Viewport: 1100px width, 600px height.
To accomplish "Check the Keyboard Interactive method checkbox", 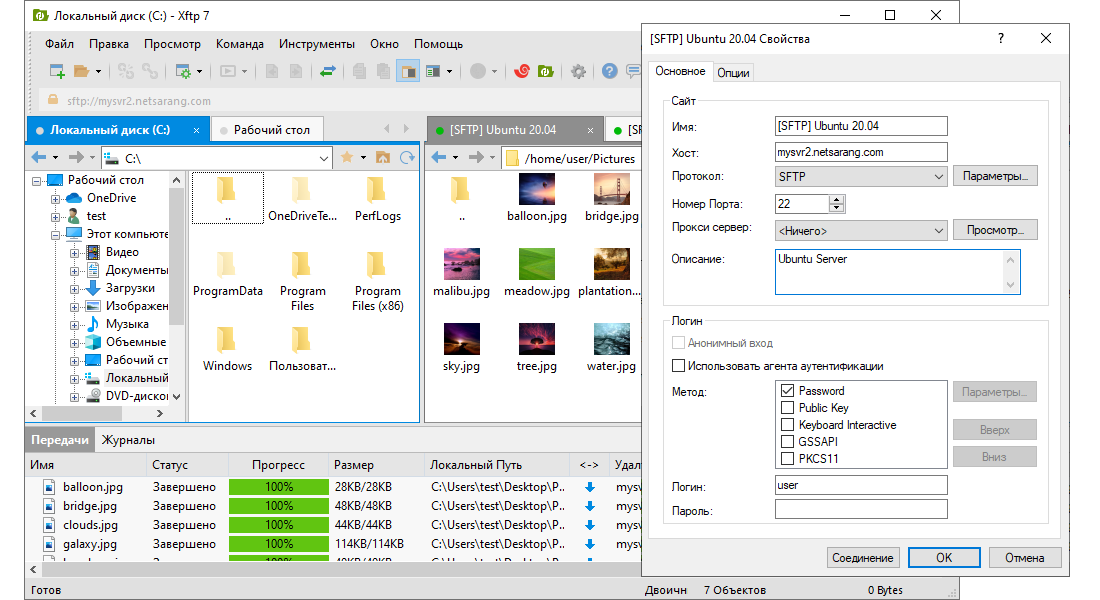I will pyautogui.click(x=787, y=425).
